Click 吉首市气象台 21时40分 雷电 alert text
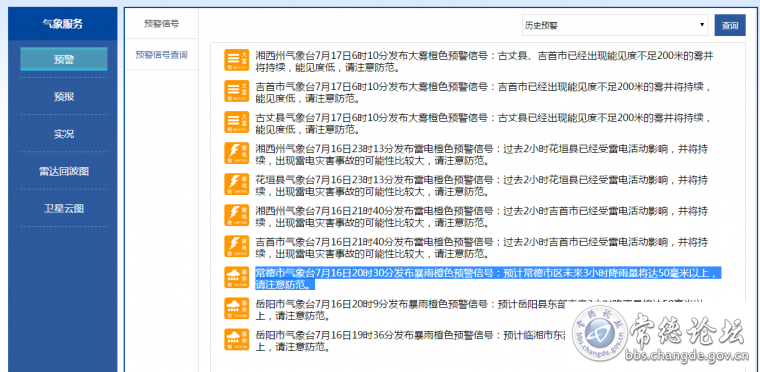 click(x=482, y=248)
